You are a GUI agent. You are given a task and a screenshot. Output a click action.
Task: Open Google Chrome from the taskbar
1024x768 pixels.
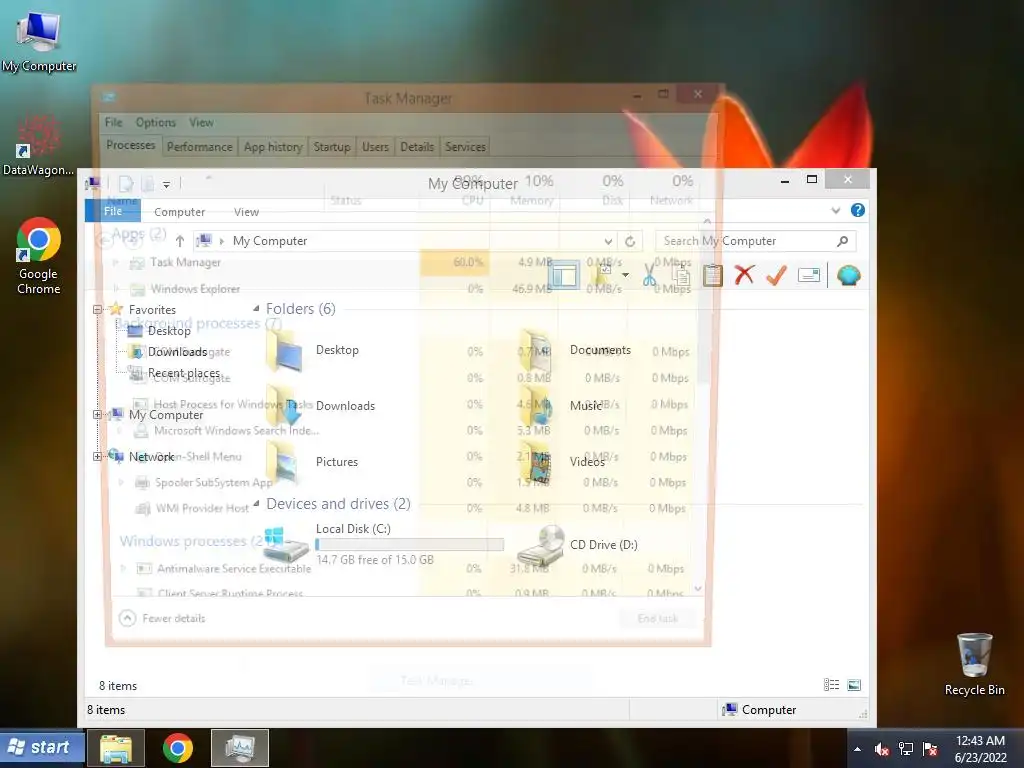[178, 748]
